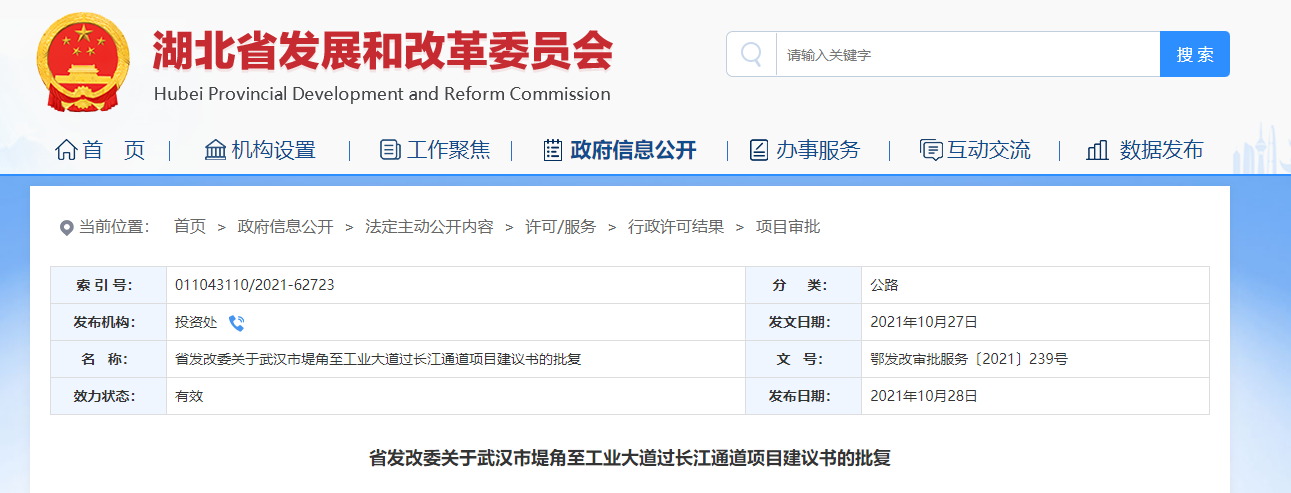Follow the 行政许可结果 breadcrumb link
Image resolution: width=1291 pixels, height=493 pixels.
676,227
